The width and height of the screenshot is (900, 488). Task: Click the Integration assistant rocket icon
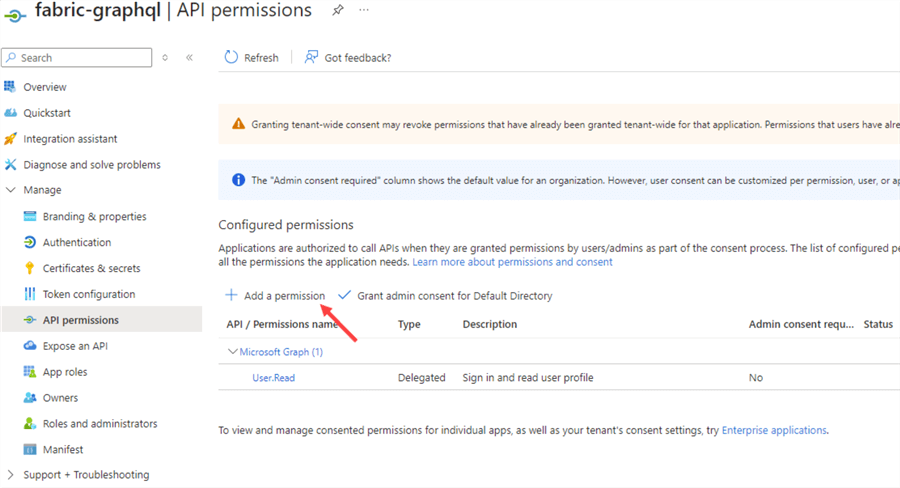point(11,139)
